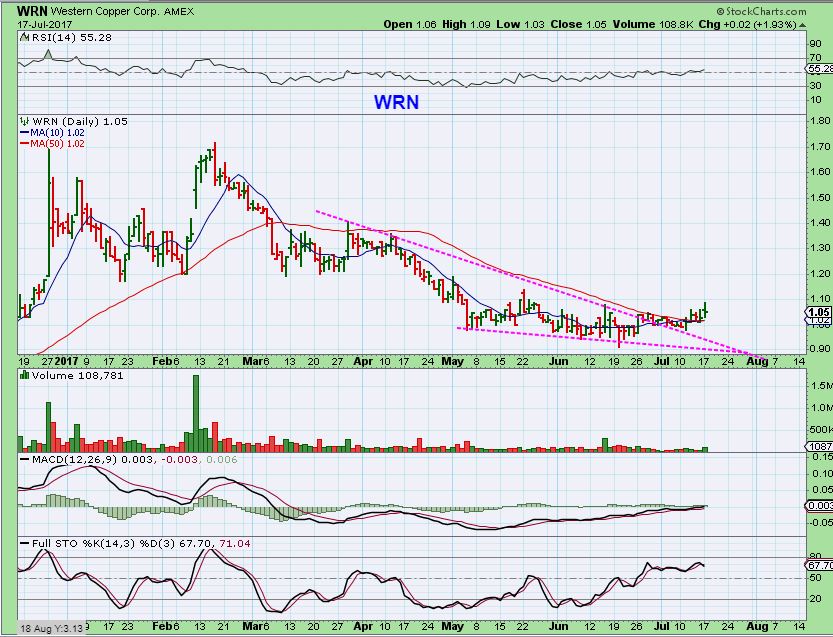This screenshot has height=637, width=833.
Task: Click the 0.90 price axis label
Action: [x=818, y=349]
